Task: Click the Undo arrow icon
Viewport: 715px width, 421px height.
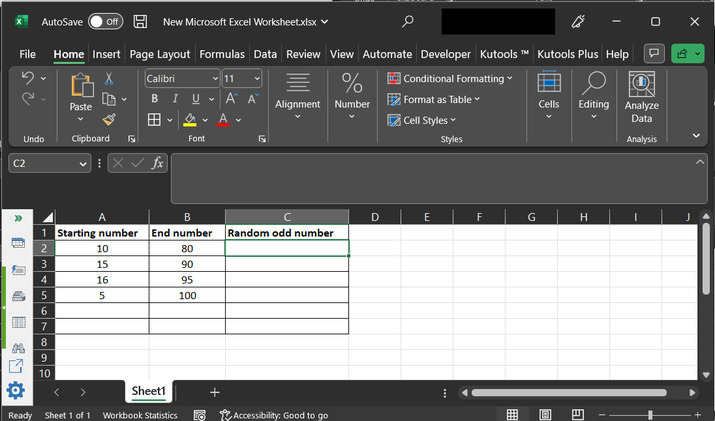Action: click(28, 78)
